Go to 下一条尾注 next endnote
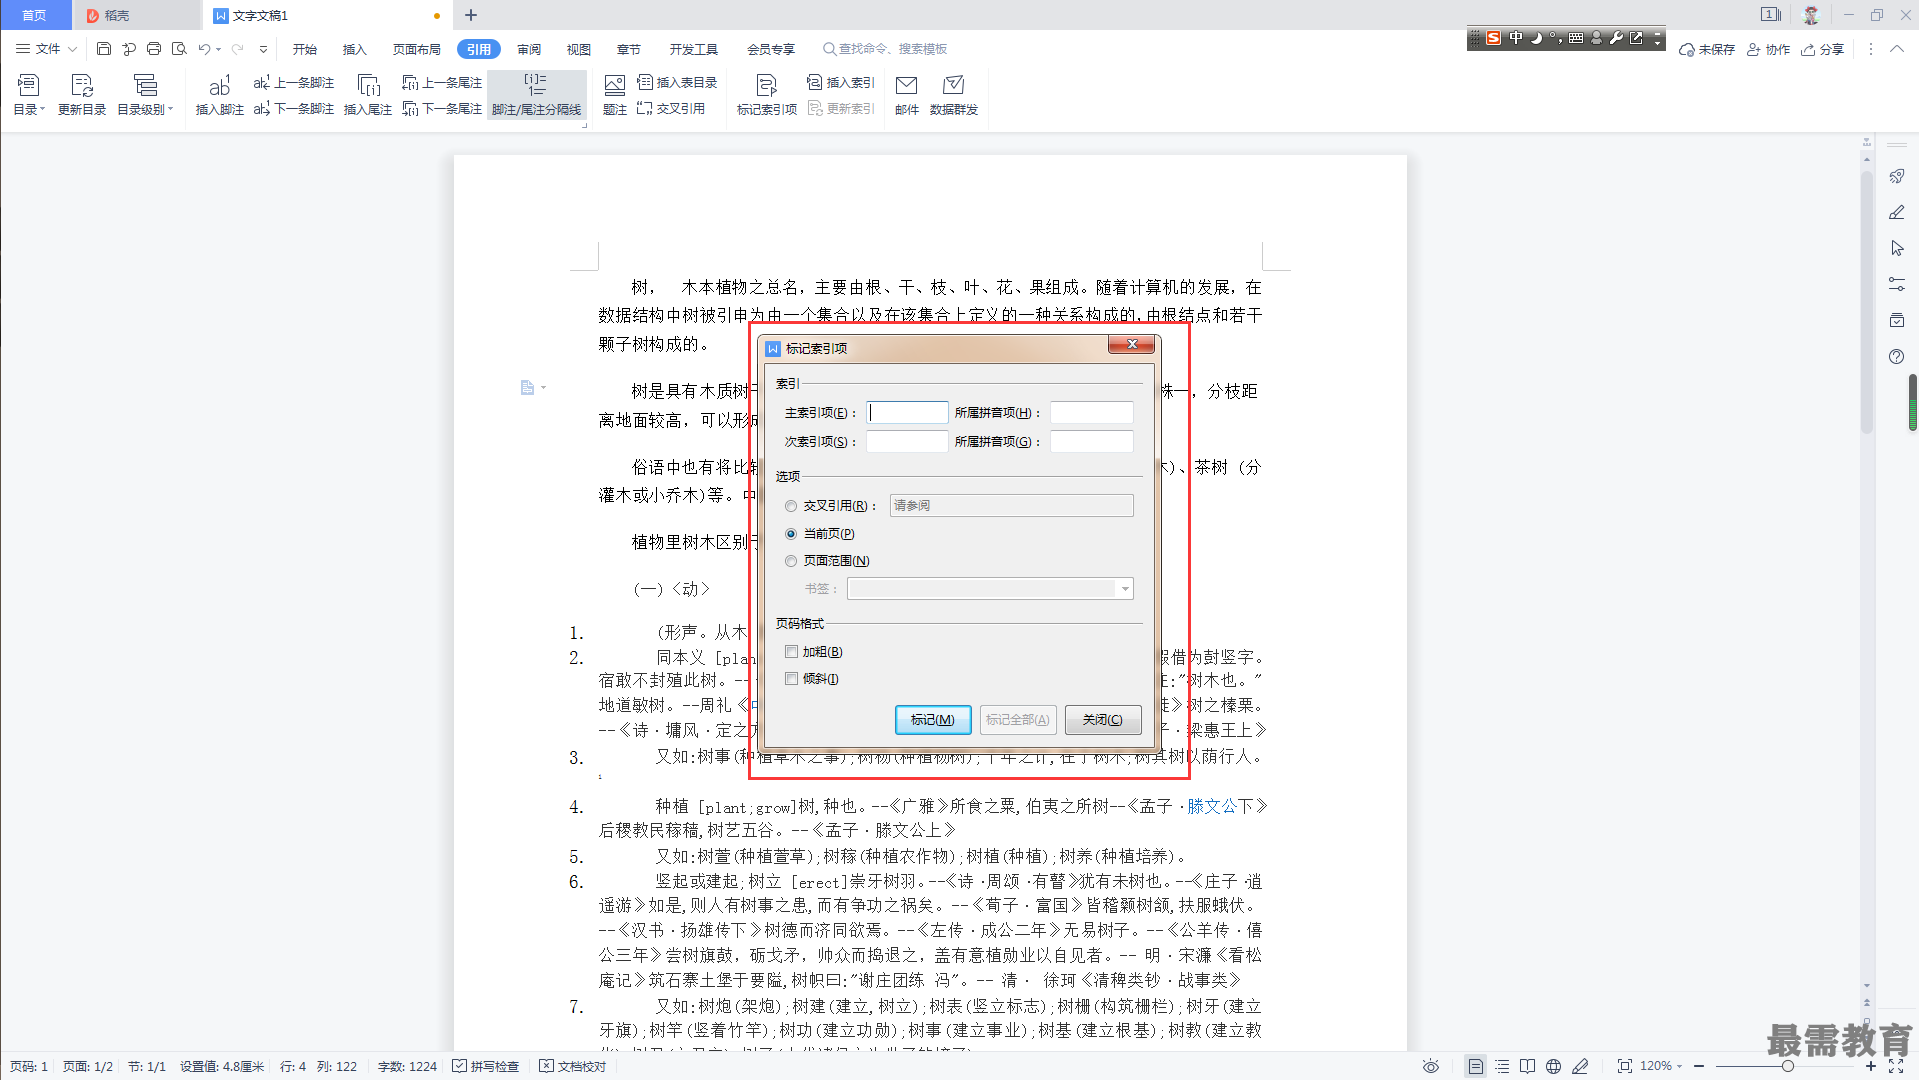Image resolution: width=1919 pixels, height=1080 pixels. click(x=442, y=108)
